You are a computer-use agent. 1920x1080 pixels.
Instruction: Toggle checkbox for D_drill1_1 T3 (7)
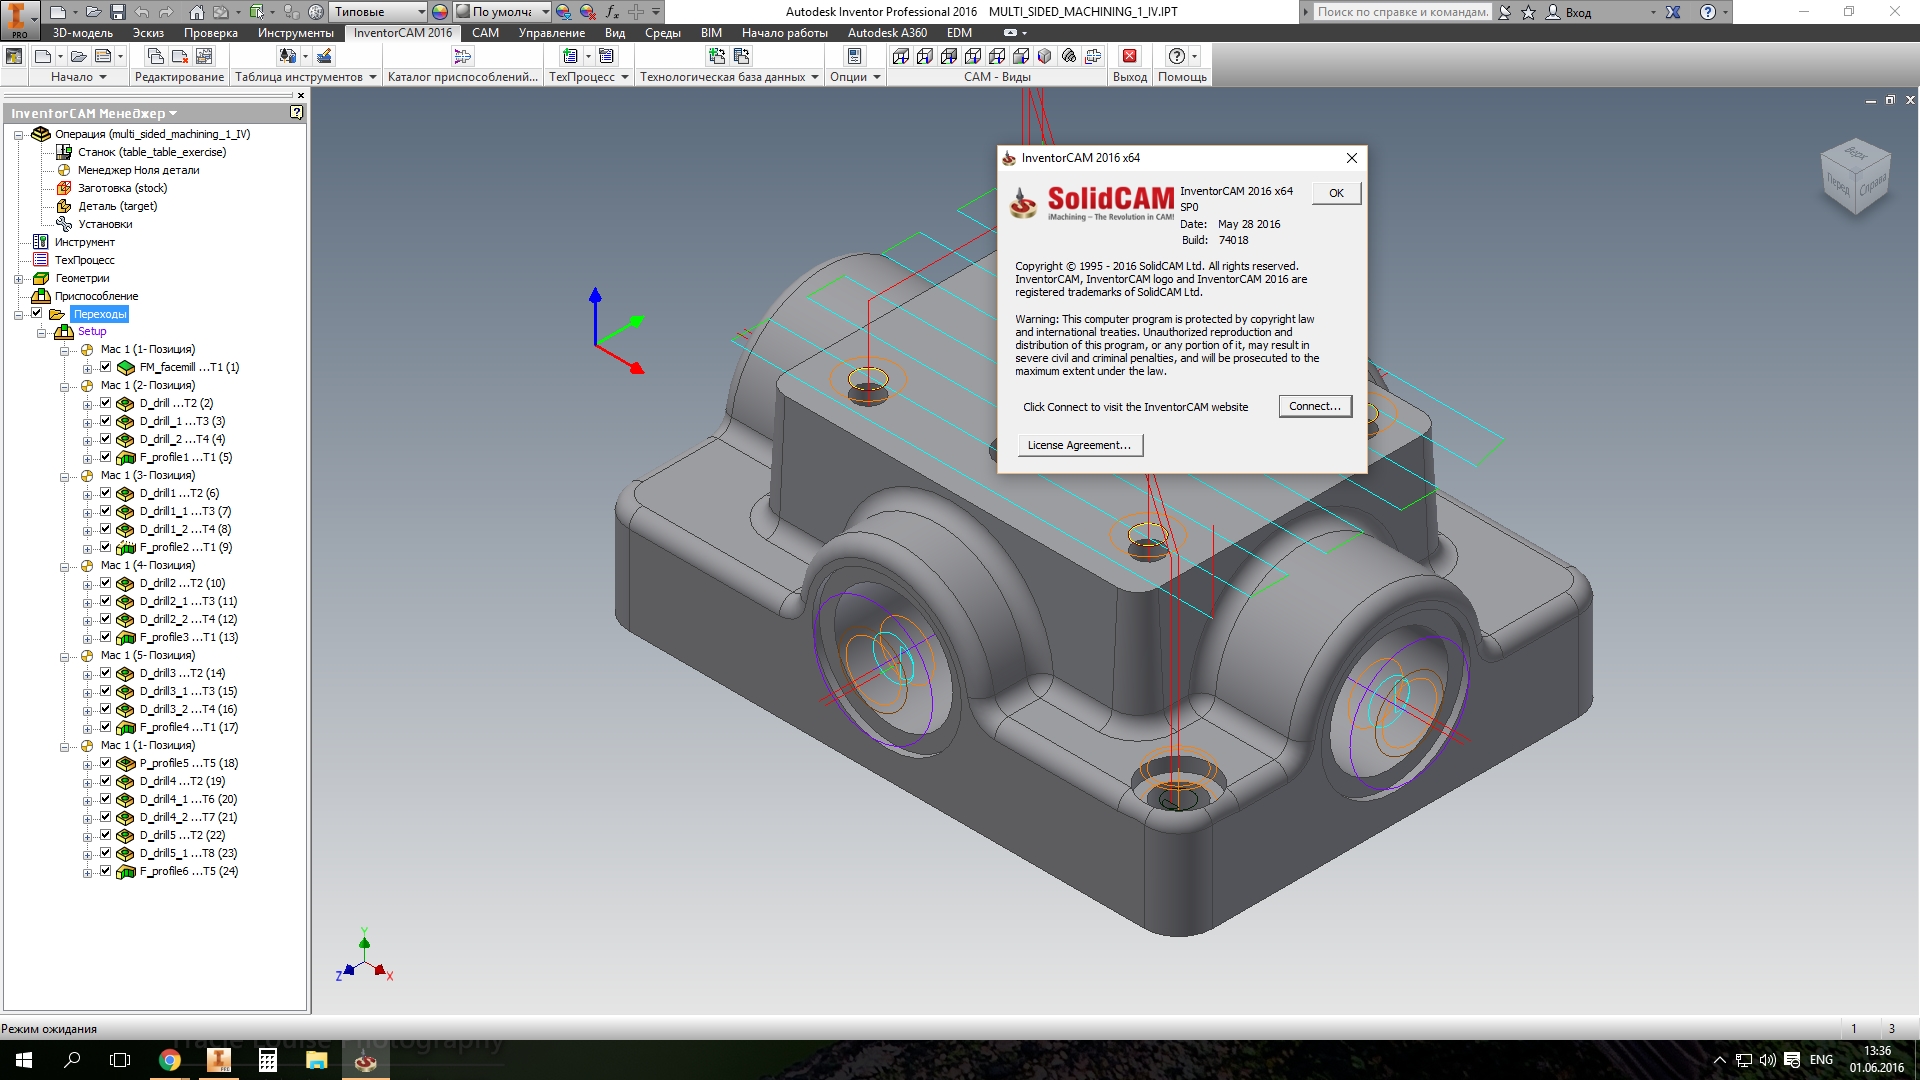pos(105,511)
